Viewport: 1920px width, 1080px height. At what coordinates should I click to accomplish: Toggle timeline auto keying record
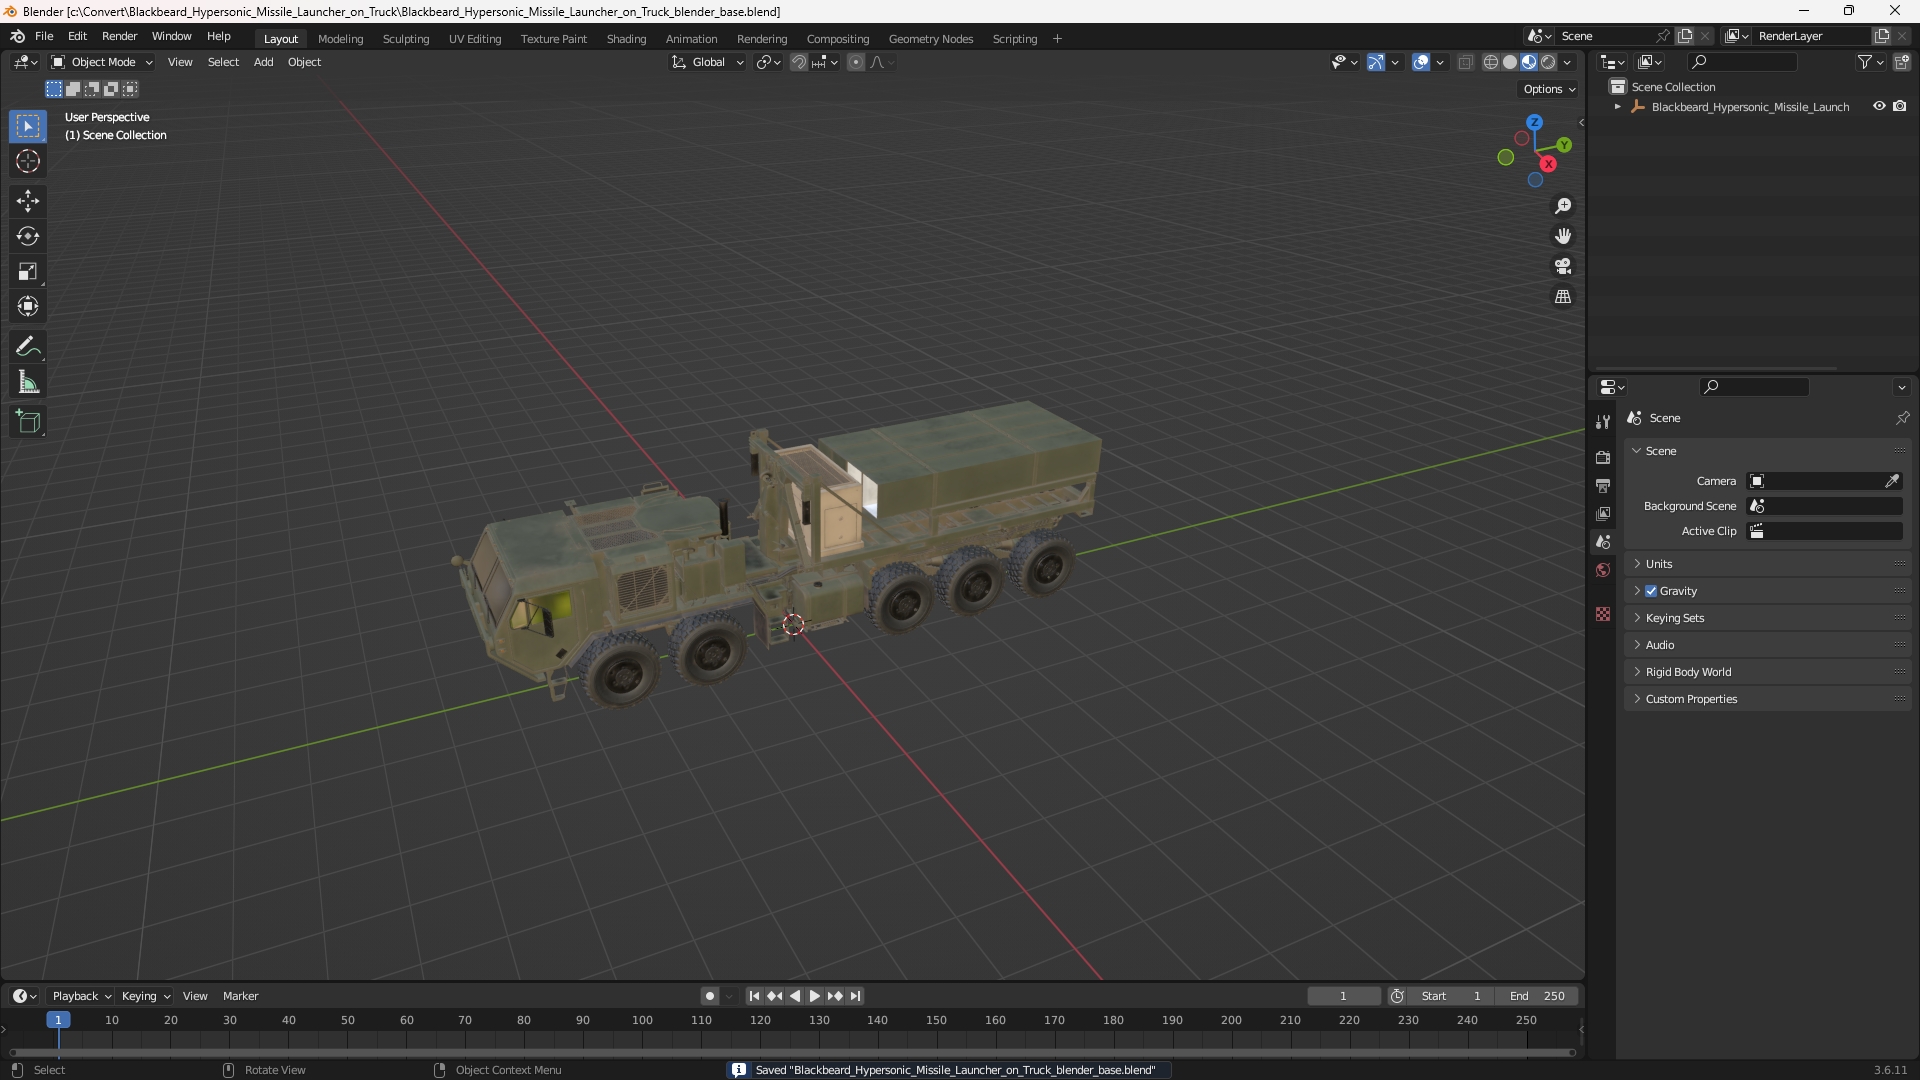coord(710,996)
